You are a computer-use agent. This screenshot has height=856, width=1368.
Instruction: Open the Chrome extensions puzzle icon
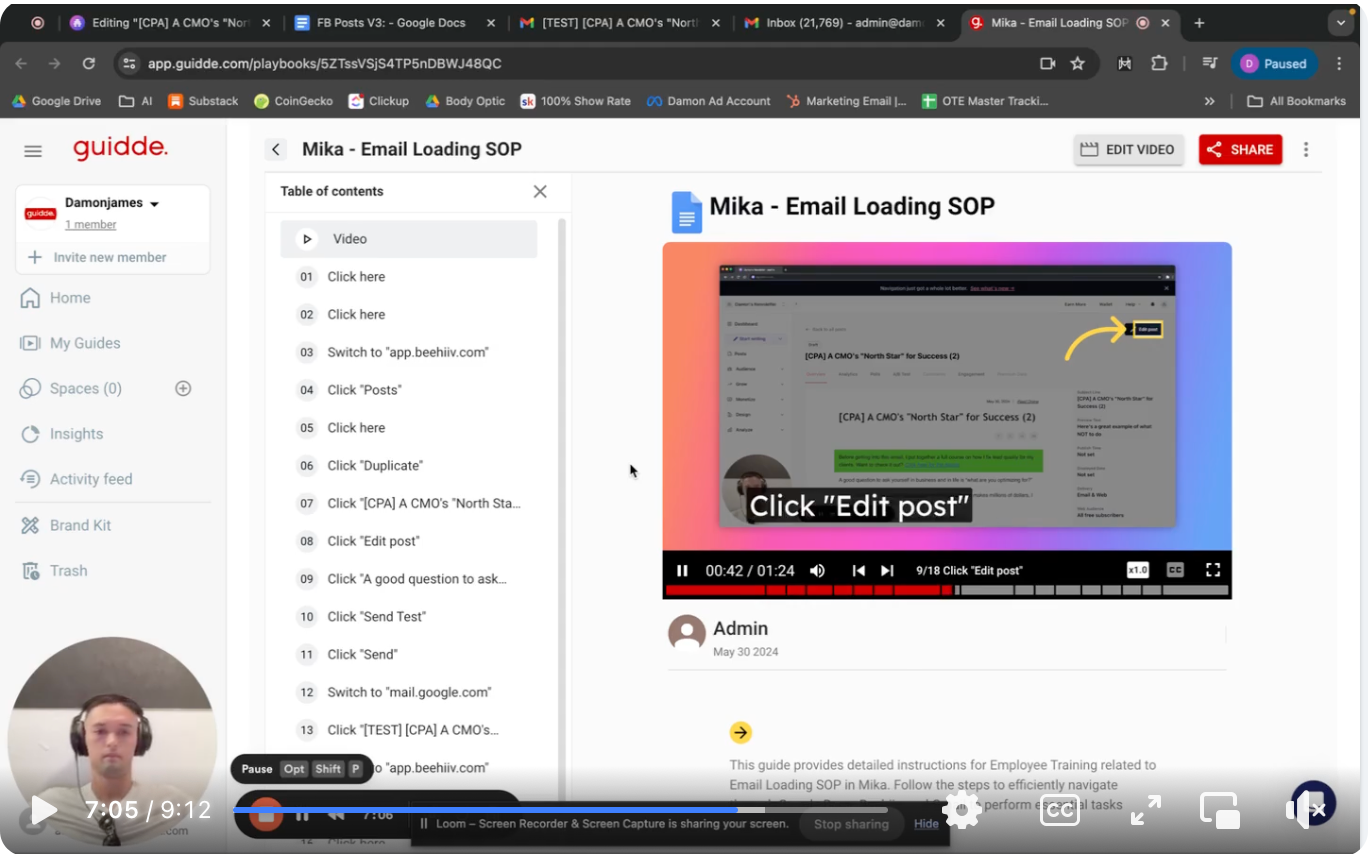1159,63
